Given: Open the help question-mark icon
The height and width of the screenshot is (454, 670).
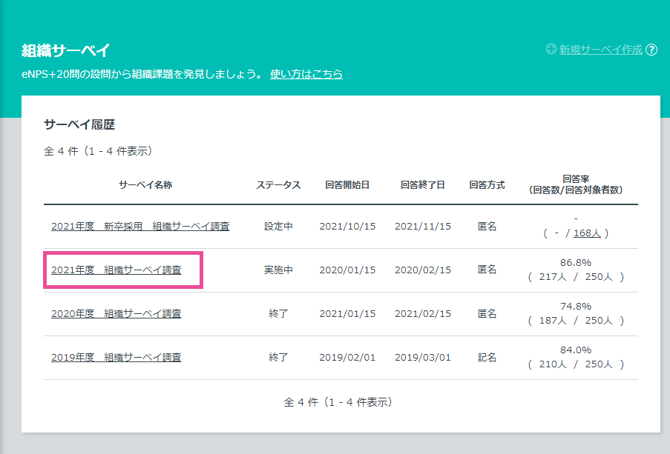Looking at the screenshot, I should (x=651, y=50).
